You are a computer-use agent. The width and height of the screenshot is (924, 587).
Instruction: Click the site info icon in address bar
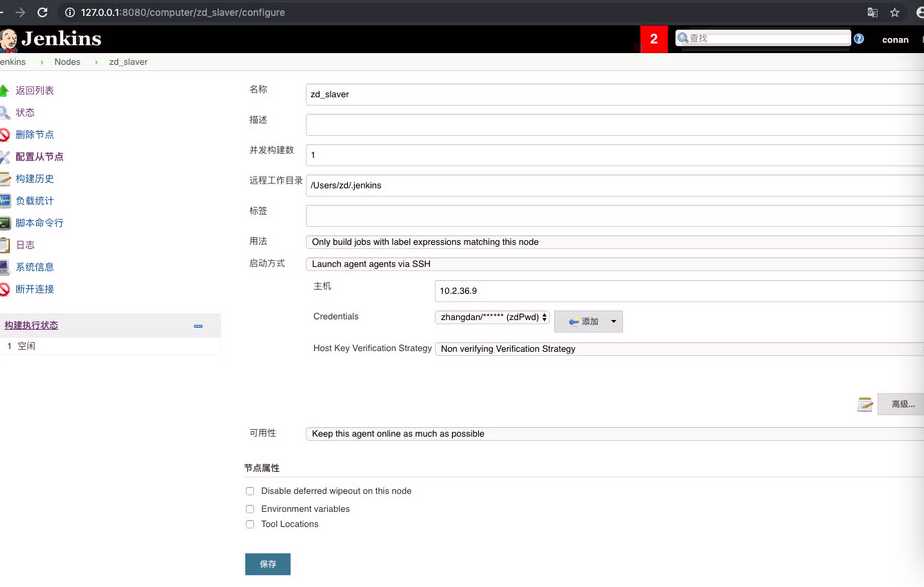(x=70, y=12)
